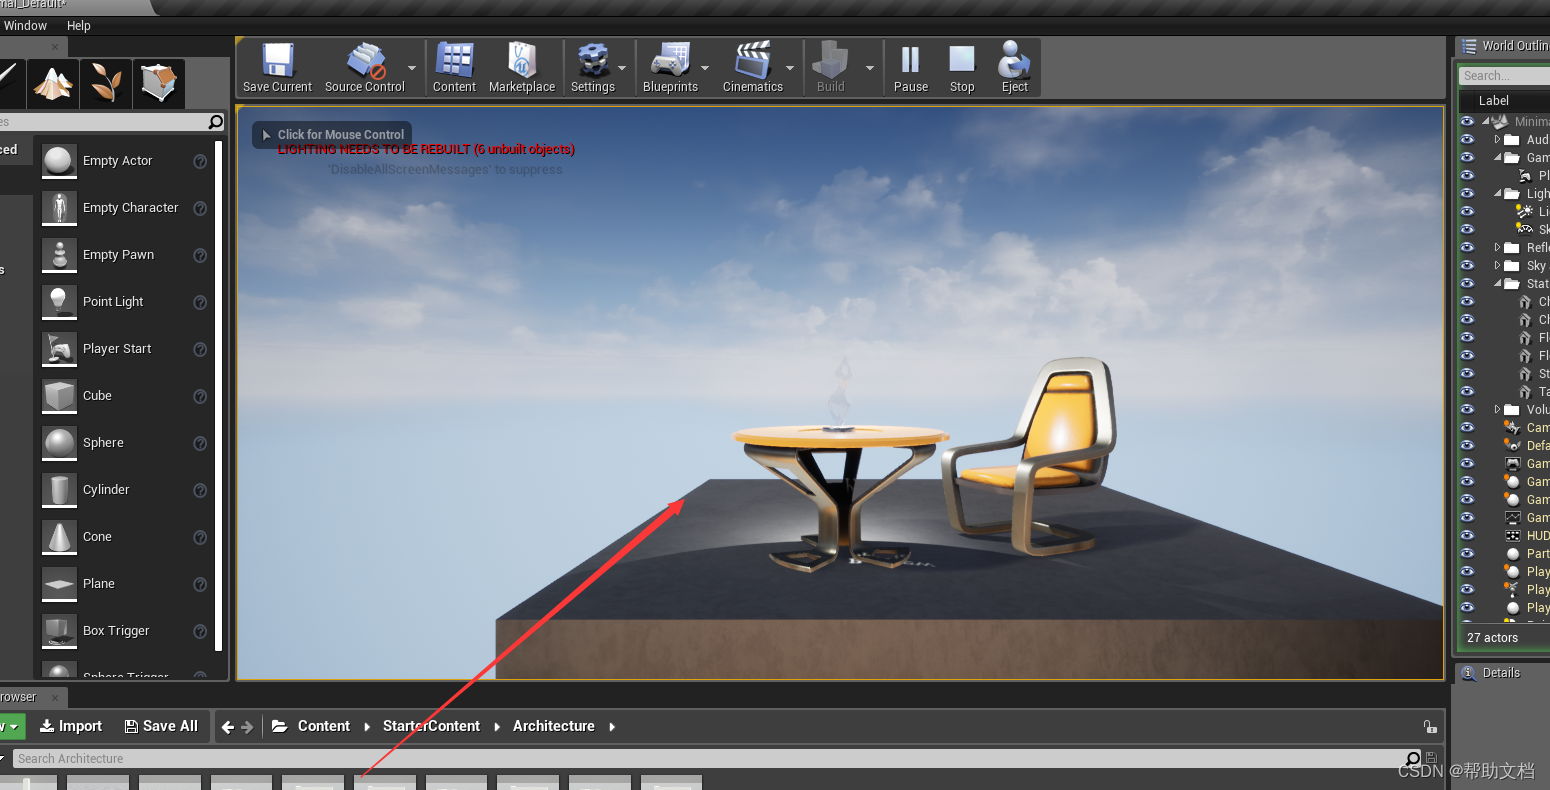1550x790 pixels.
Task: Click the Cinematics clapperboard button
Action: tap(753, 68)
